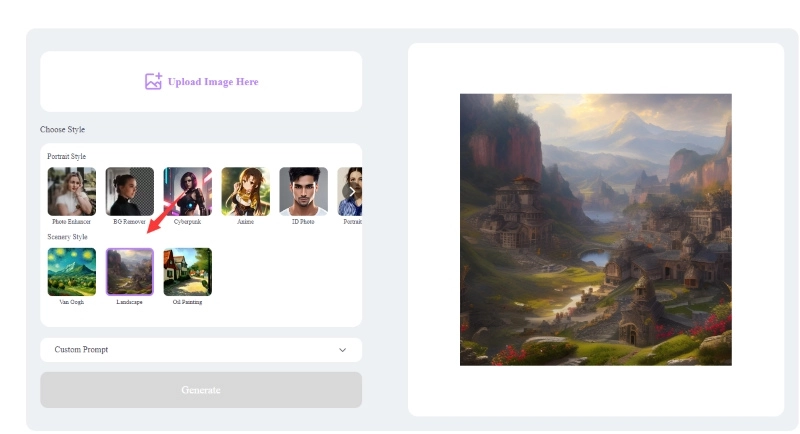Select the Anime style thumbnail
This screenshot has width=800, height=434.
[245, 191]
